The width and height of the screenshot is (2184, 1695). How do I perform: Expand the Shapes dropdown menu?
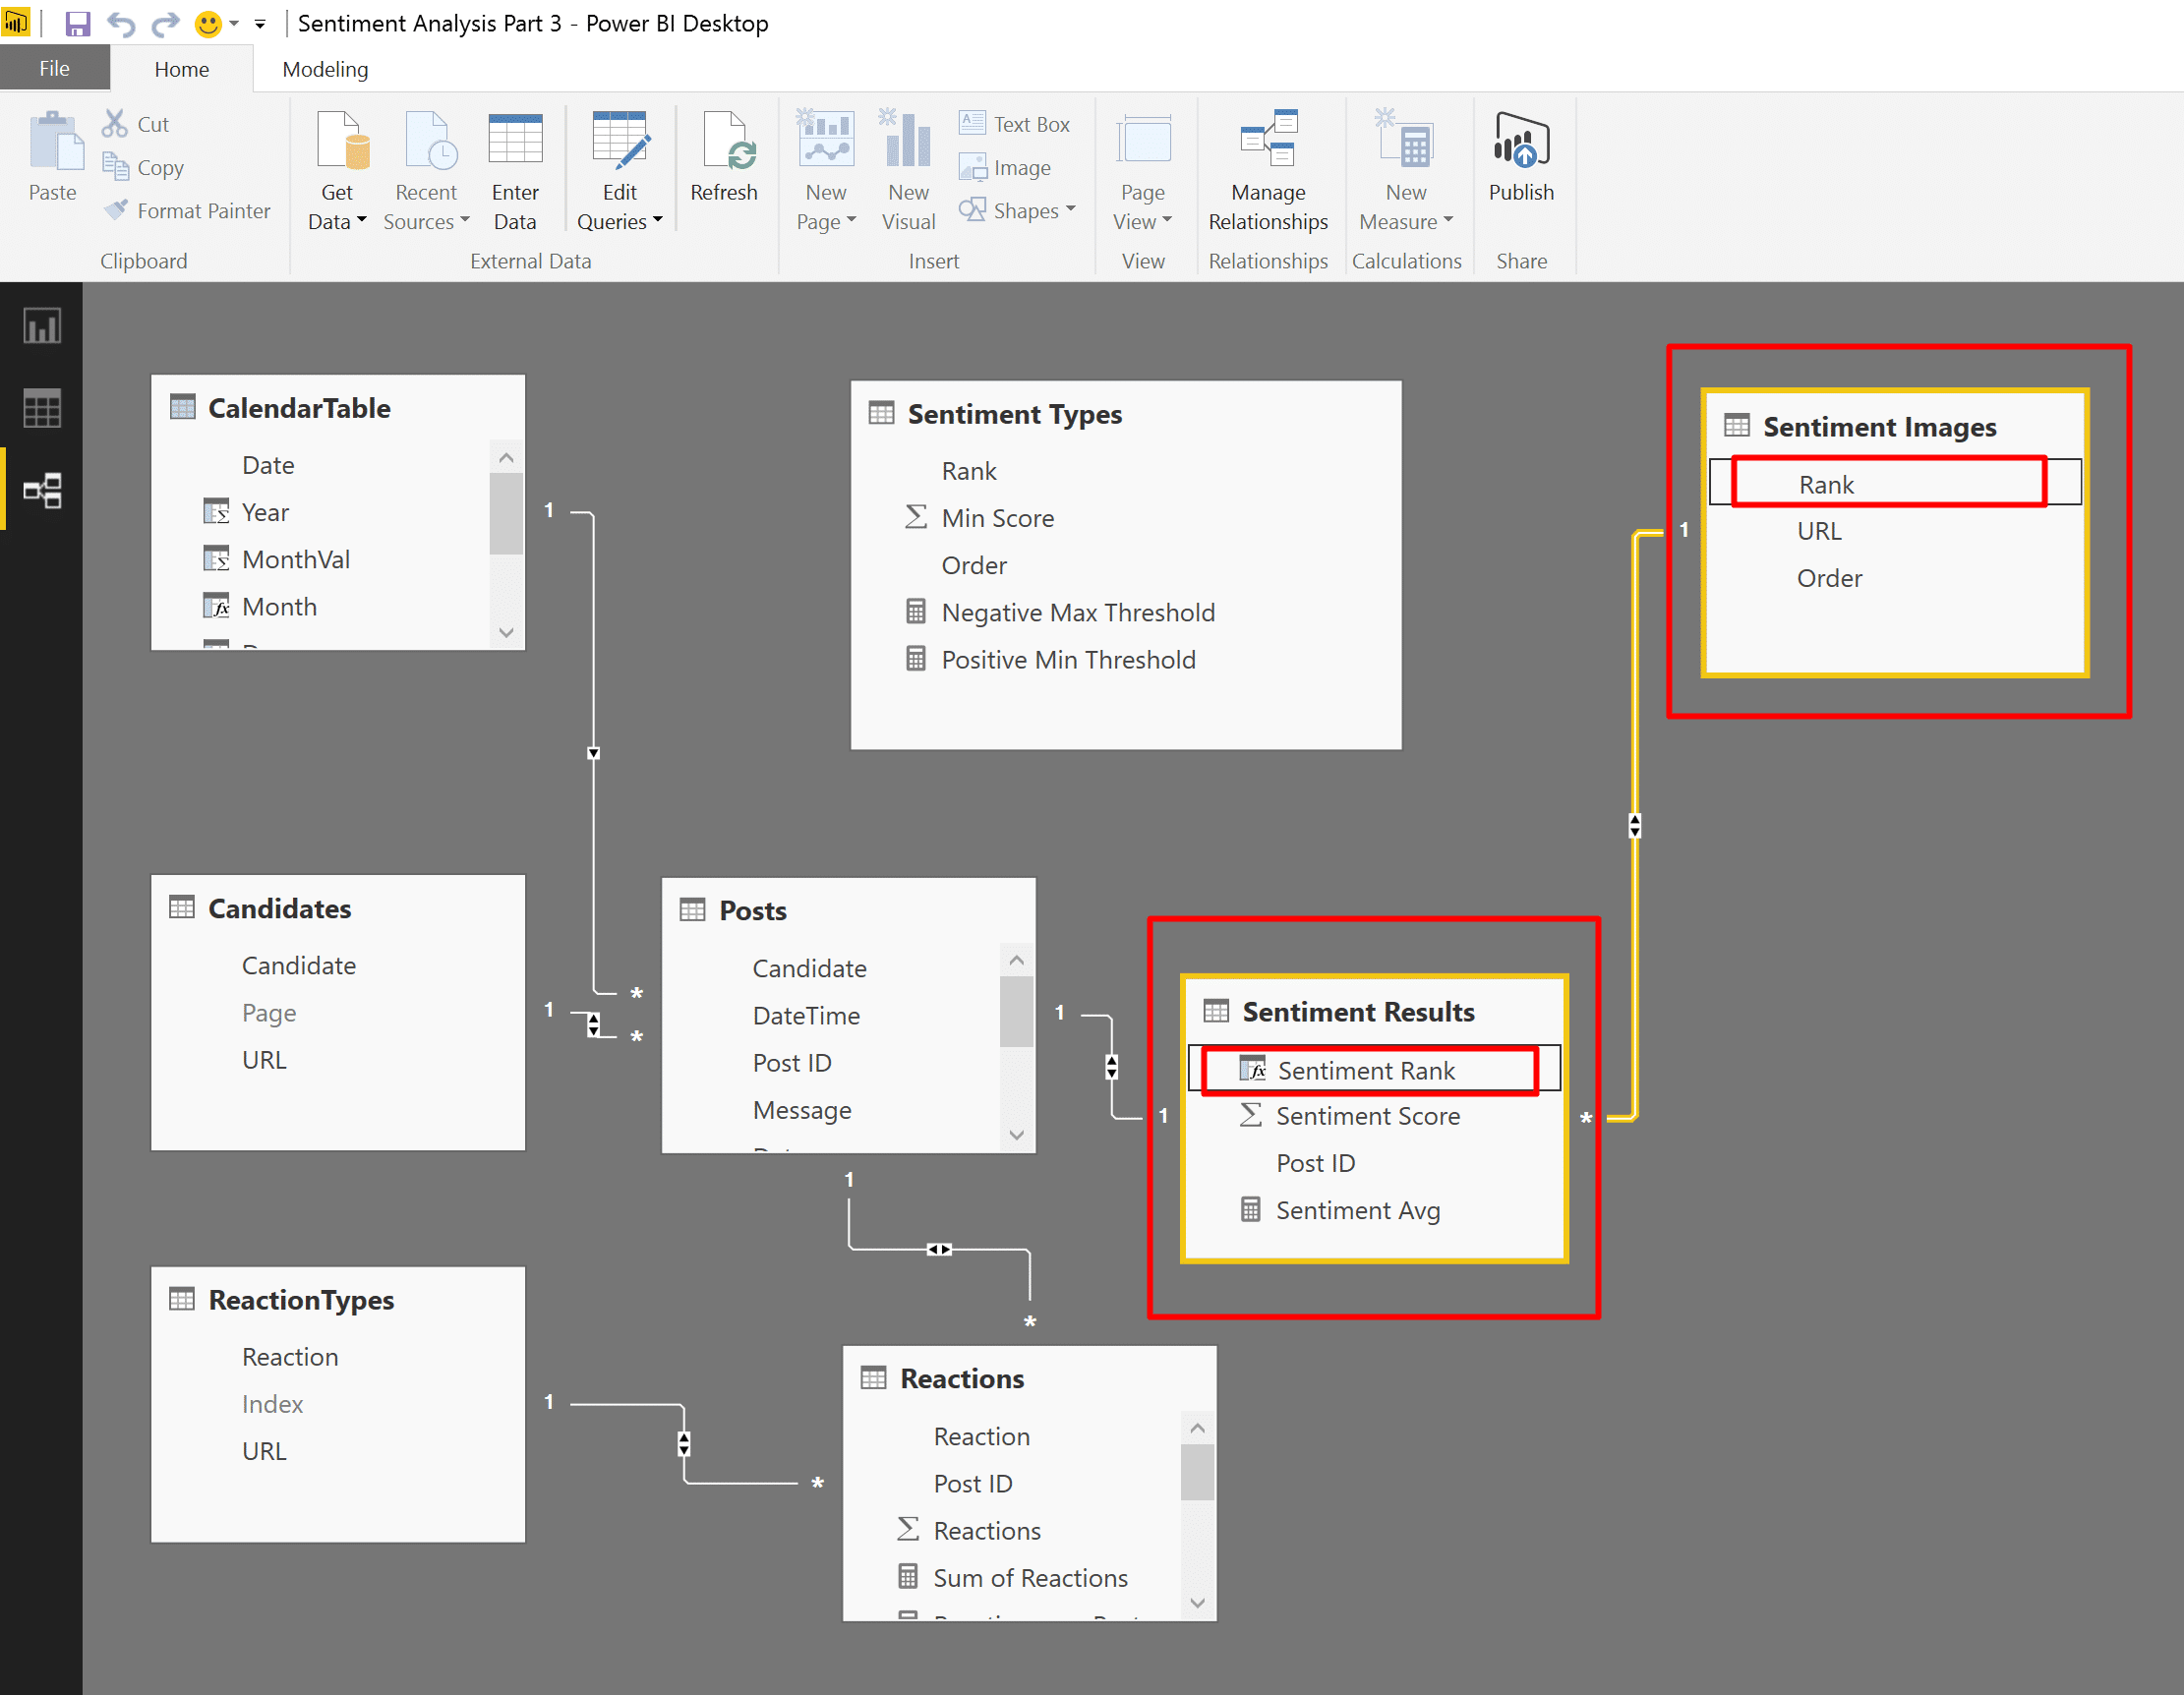pyautogui.click(x=1070, y=210)
